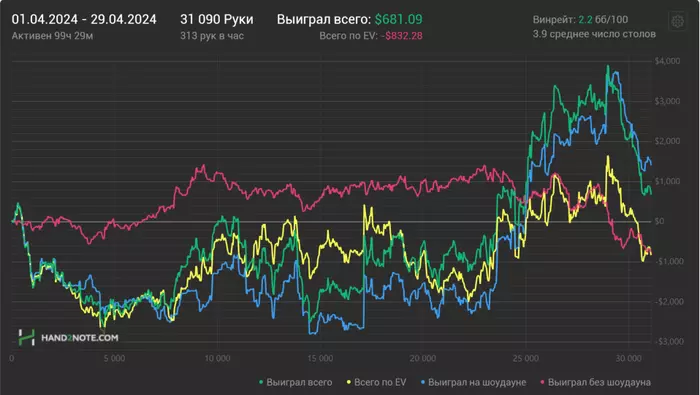Click the 25 000 x-axis label

tap(526, 358)
